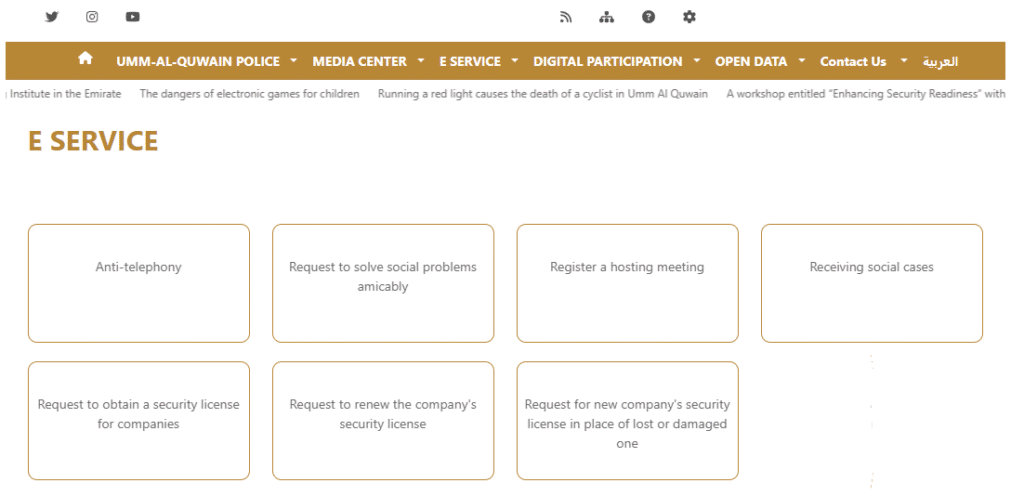Open the DIGITAL PARTICIPATION menu

607,61
